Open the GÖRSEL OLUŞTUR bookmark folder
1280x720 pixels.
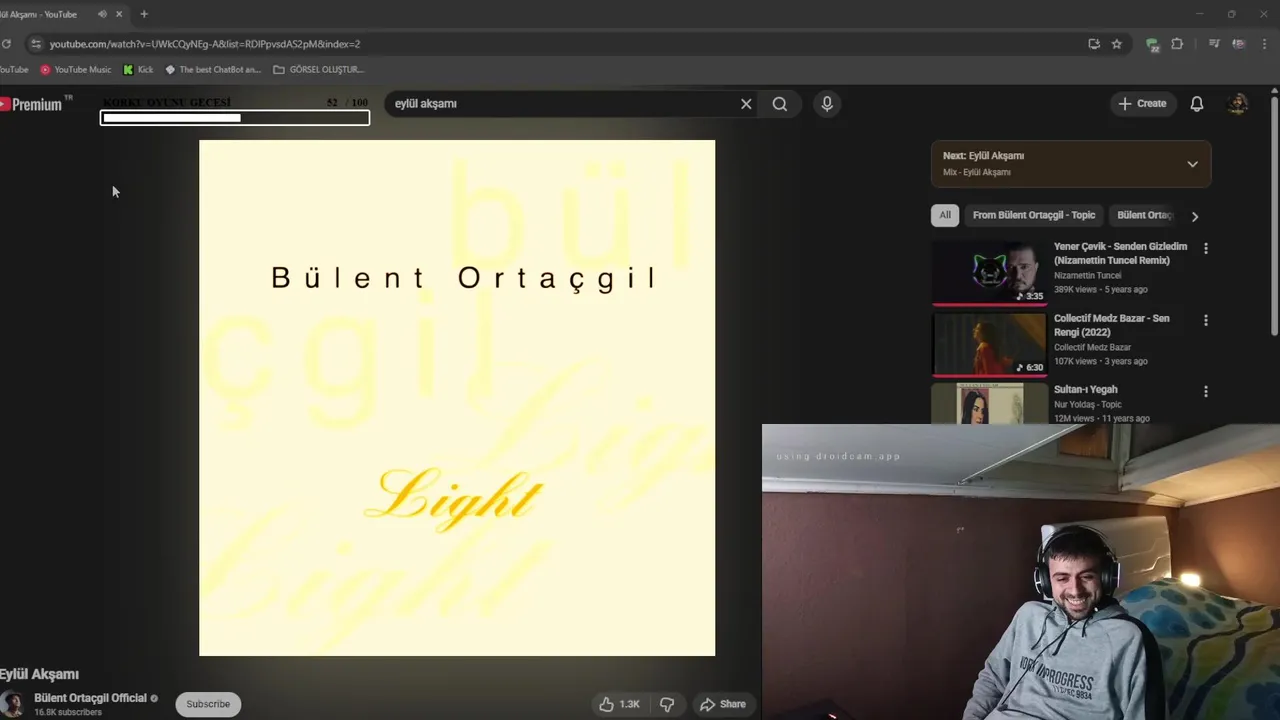pyautogui.click(x=319, y=70)
